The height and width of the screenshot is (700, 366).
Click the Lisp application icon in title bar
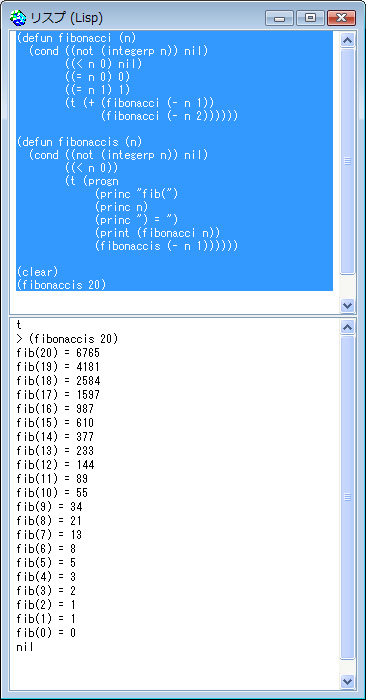point(18,18)
